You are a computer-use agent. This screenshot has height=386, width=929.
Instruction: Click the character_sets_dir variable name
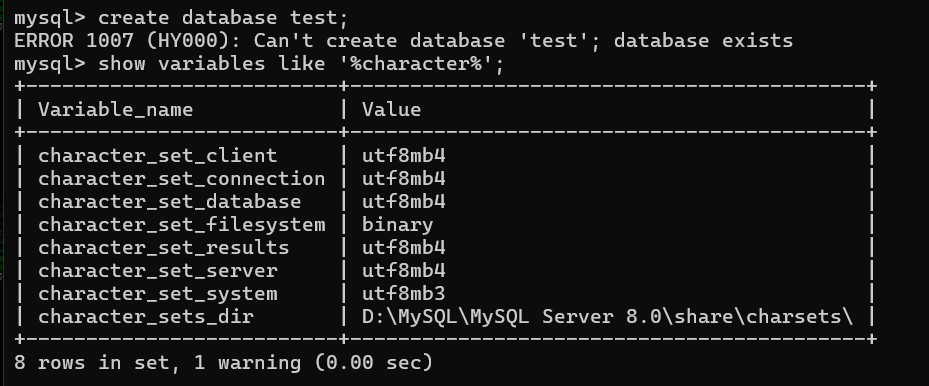pyautogui.click(x=146, y=317)
